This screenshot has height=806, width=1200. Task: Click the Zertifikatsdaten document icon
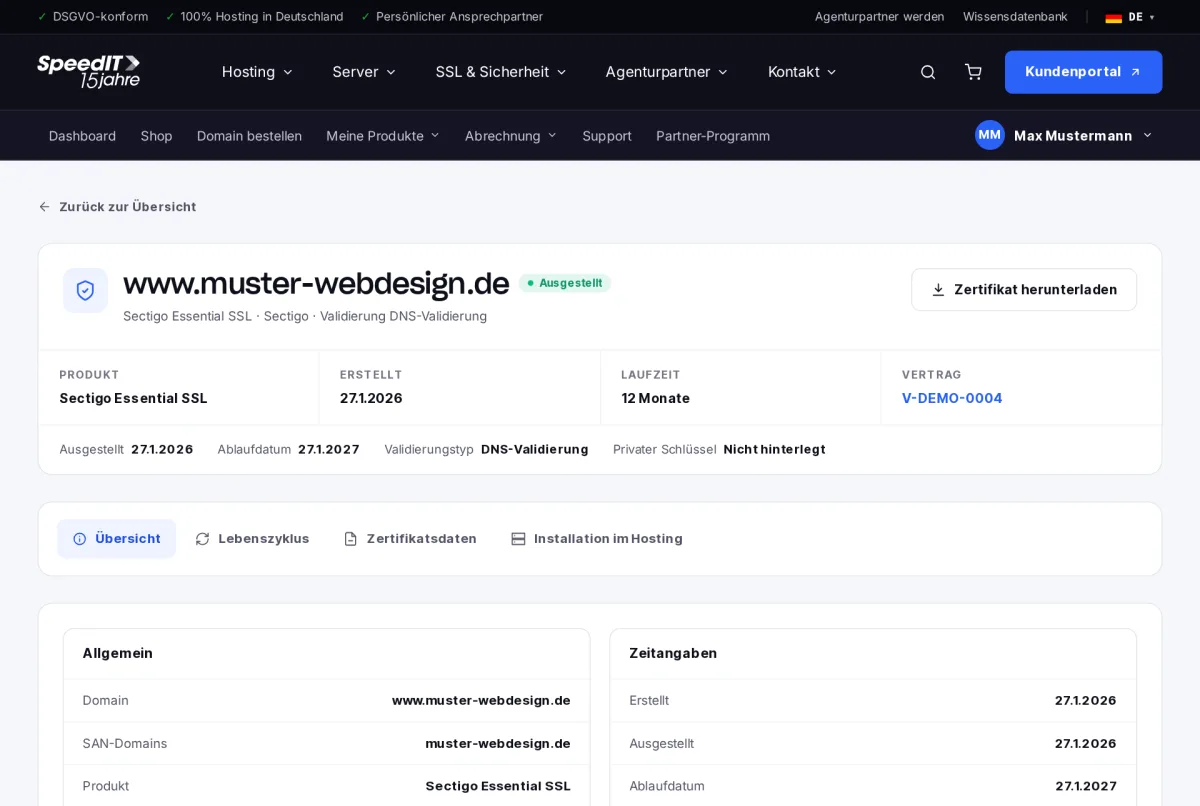pos(351,539)
